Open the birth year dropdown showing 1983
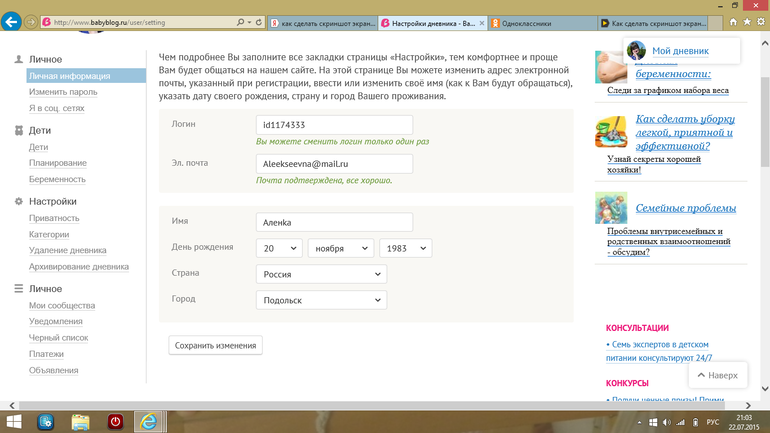The image size is (770, 433). (x=406, y=248)
